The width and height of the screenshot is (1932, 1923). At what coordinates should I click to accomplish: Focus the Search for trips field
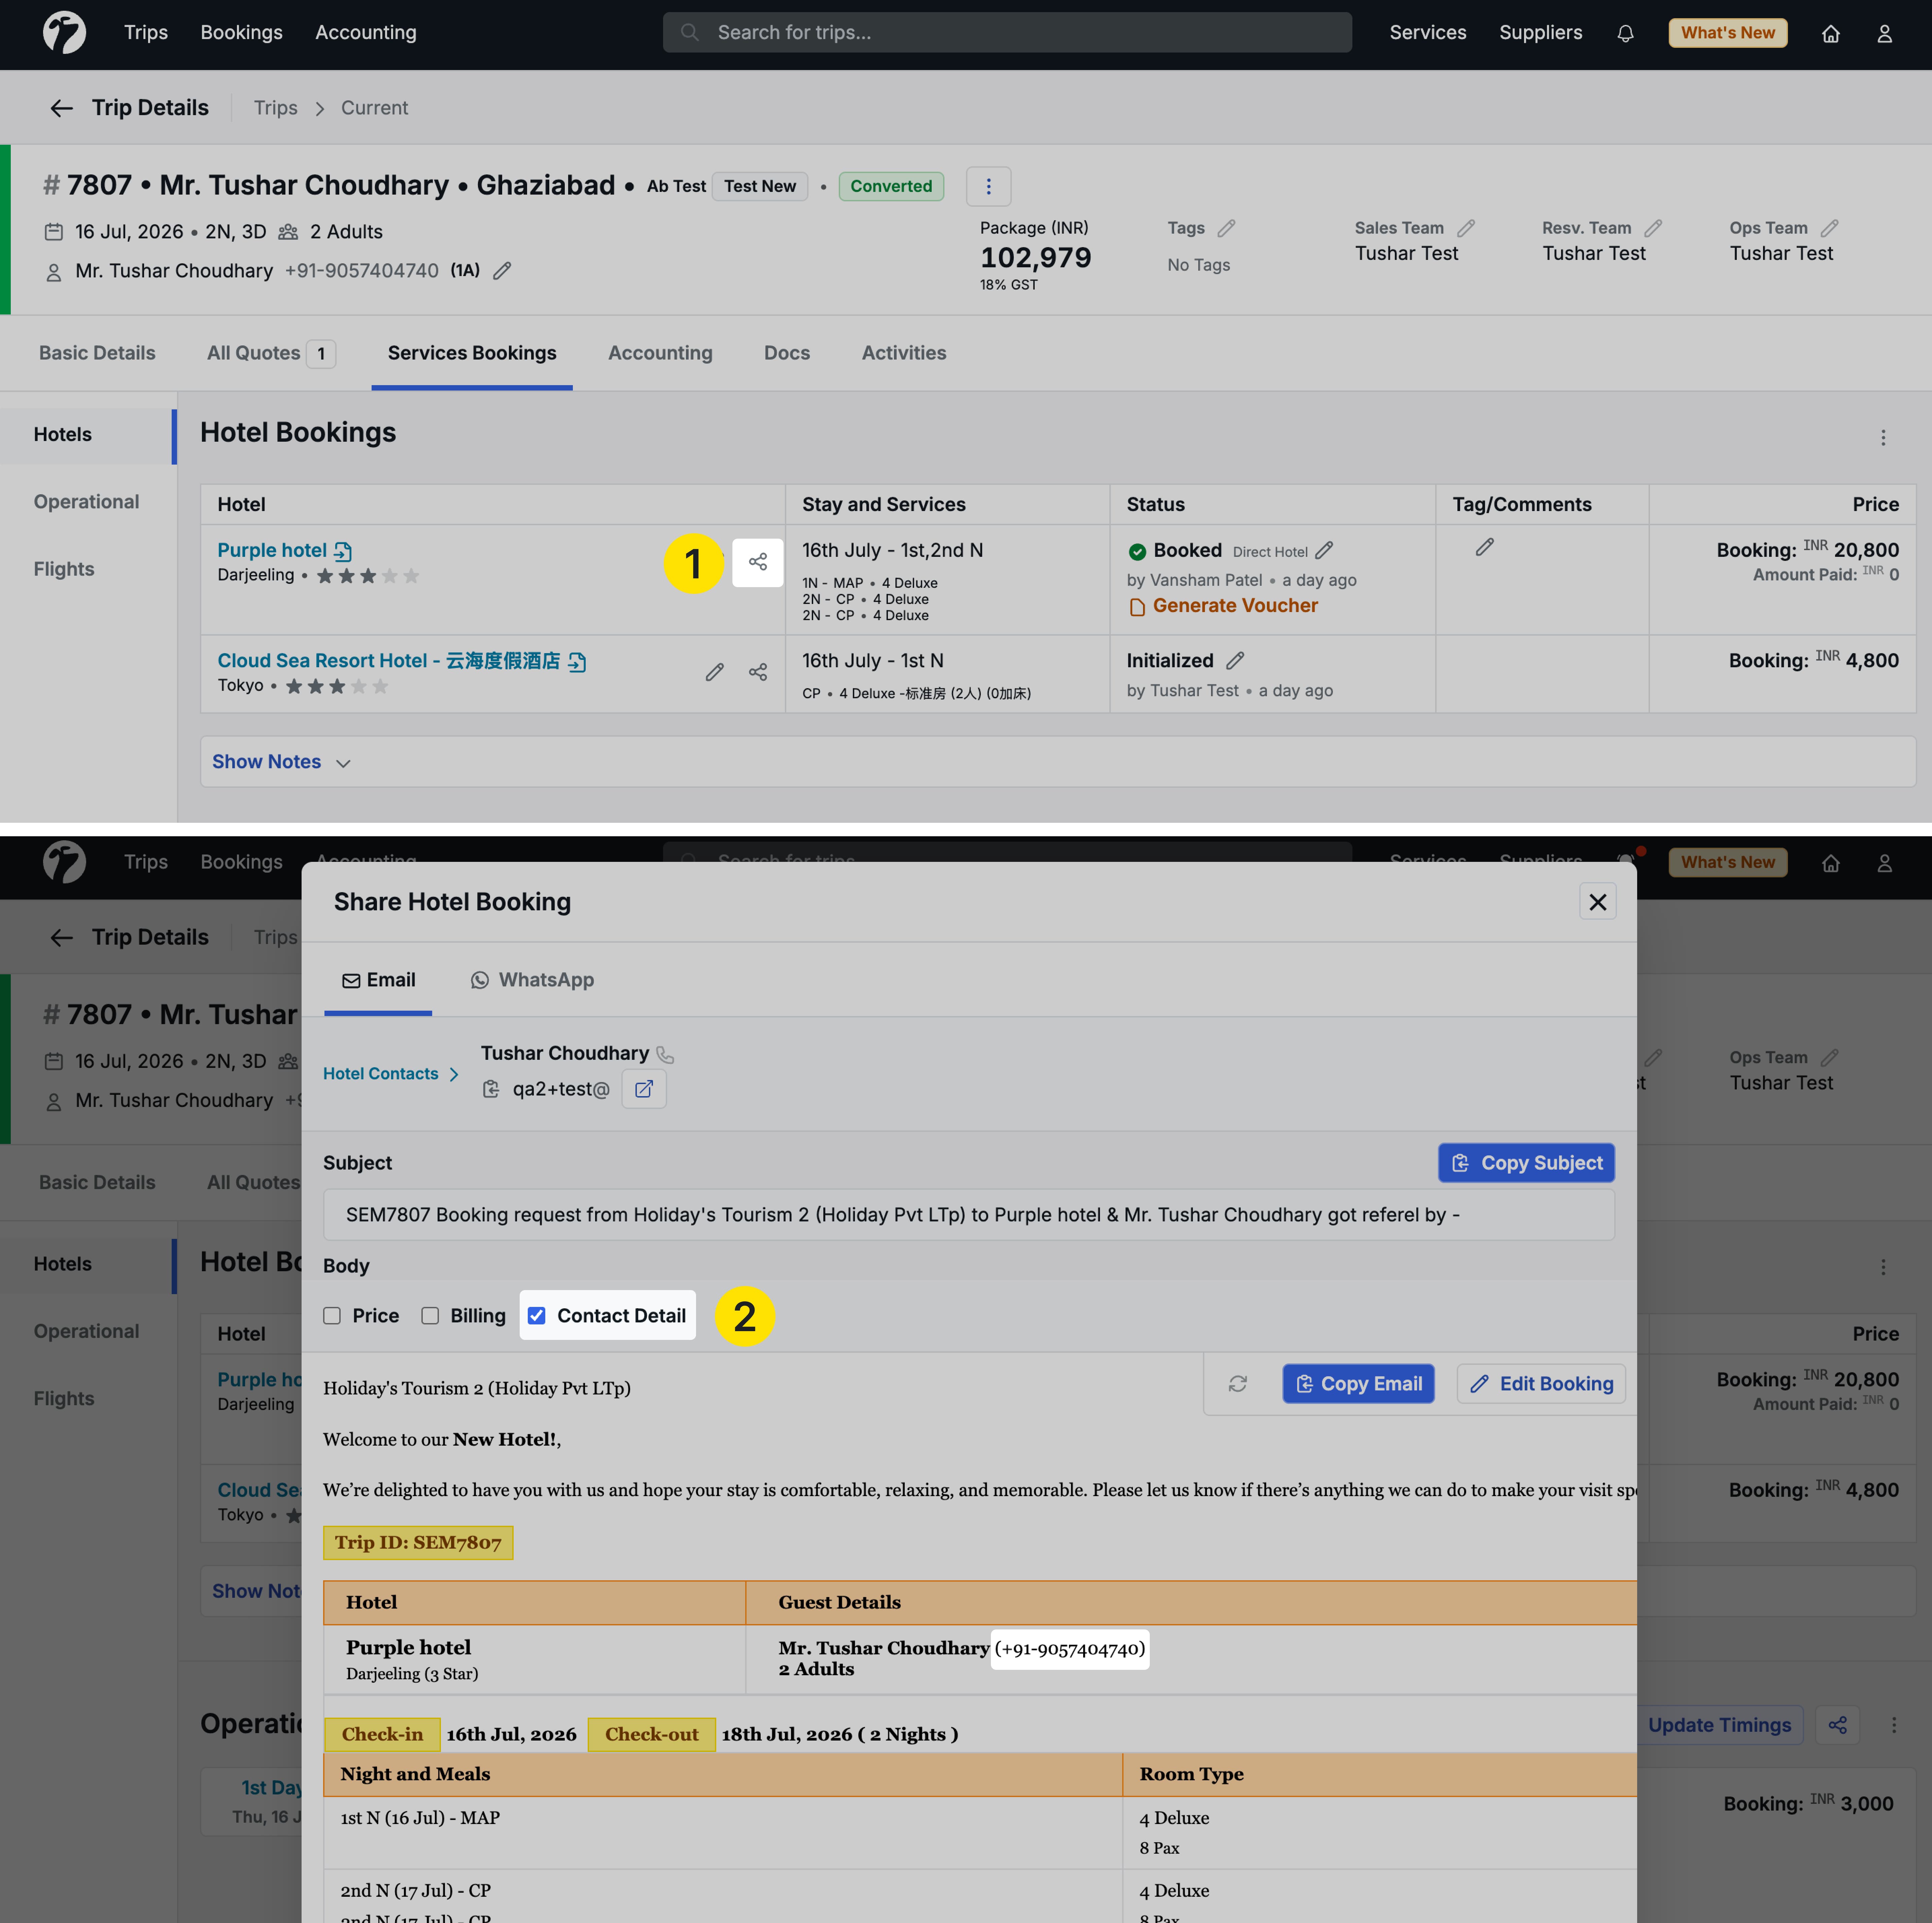tap(1007, 33)
